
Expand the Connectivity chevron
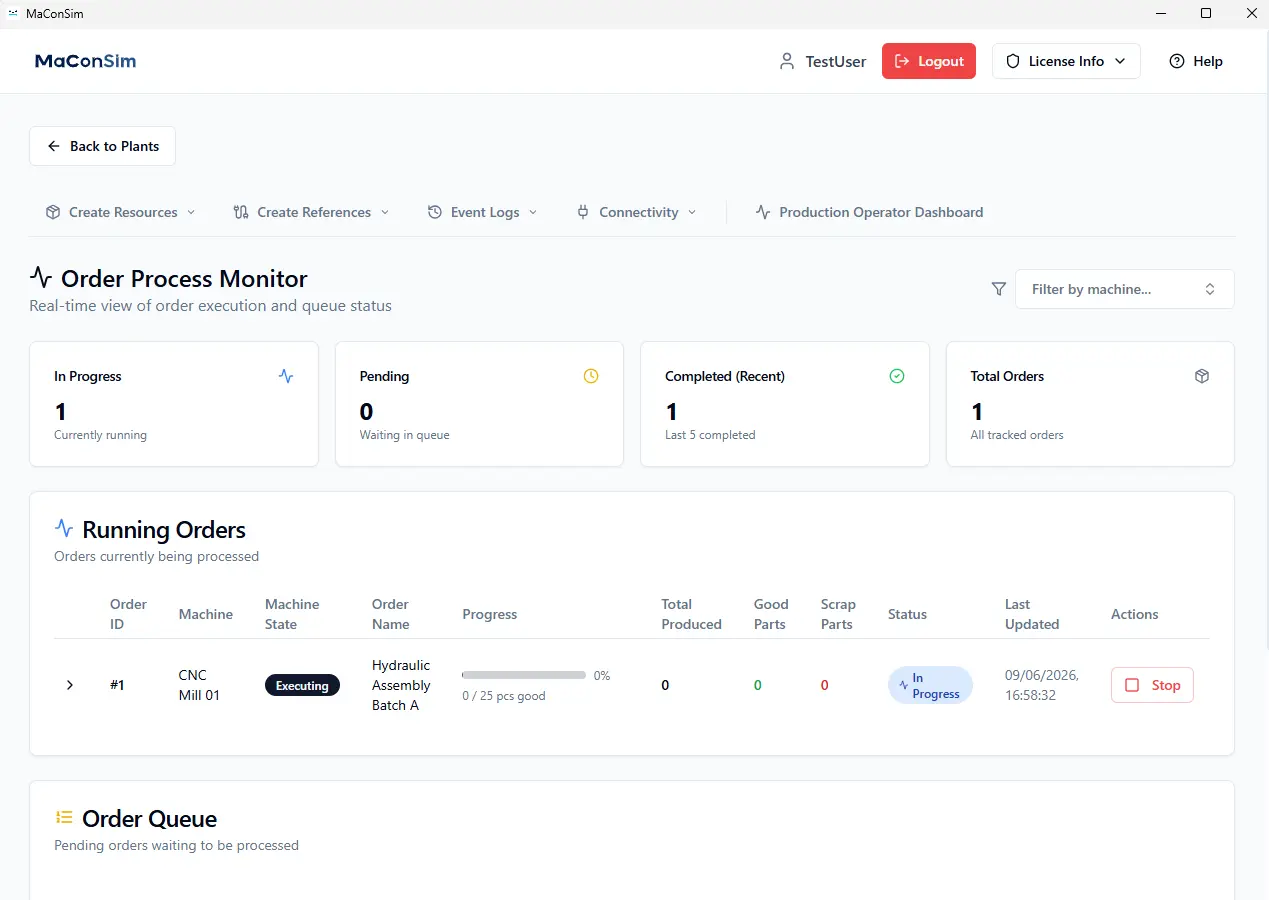(692, 212)
